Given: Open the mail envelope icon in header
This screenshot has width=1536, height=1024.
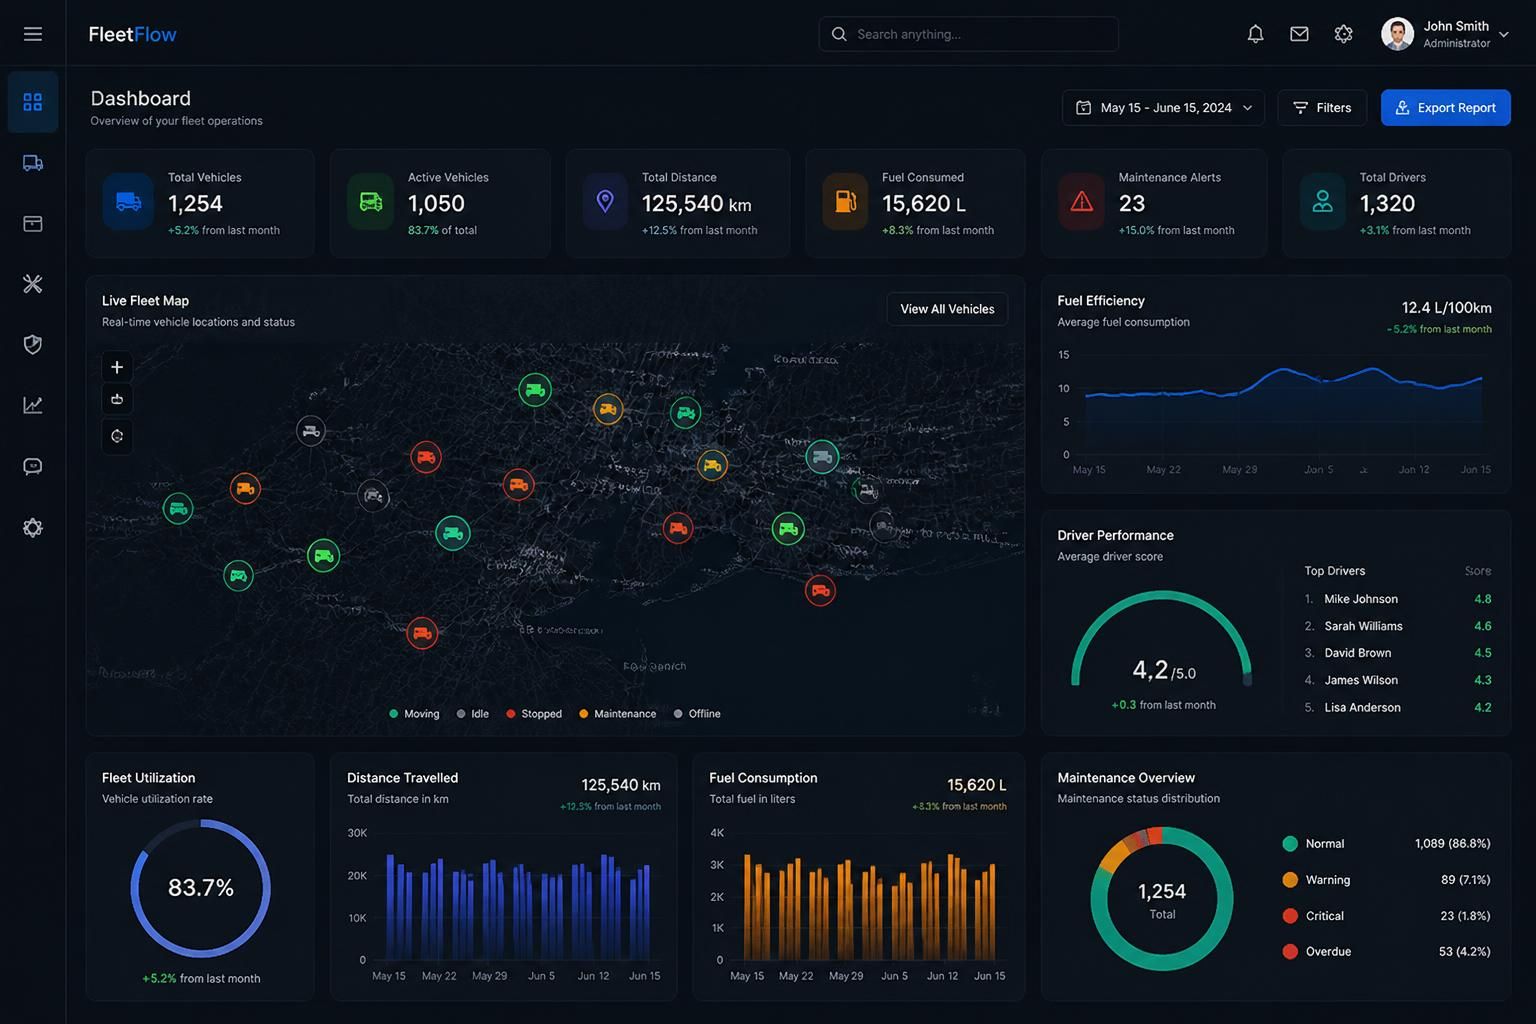Looking at the screenshot, I should [x=1299, y=34].
